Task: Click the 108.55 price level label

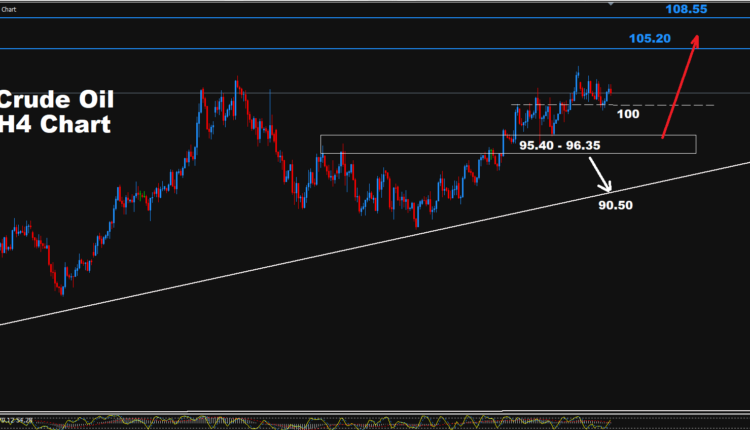Action: (686, 9)
